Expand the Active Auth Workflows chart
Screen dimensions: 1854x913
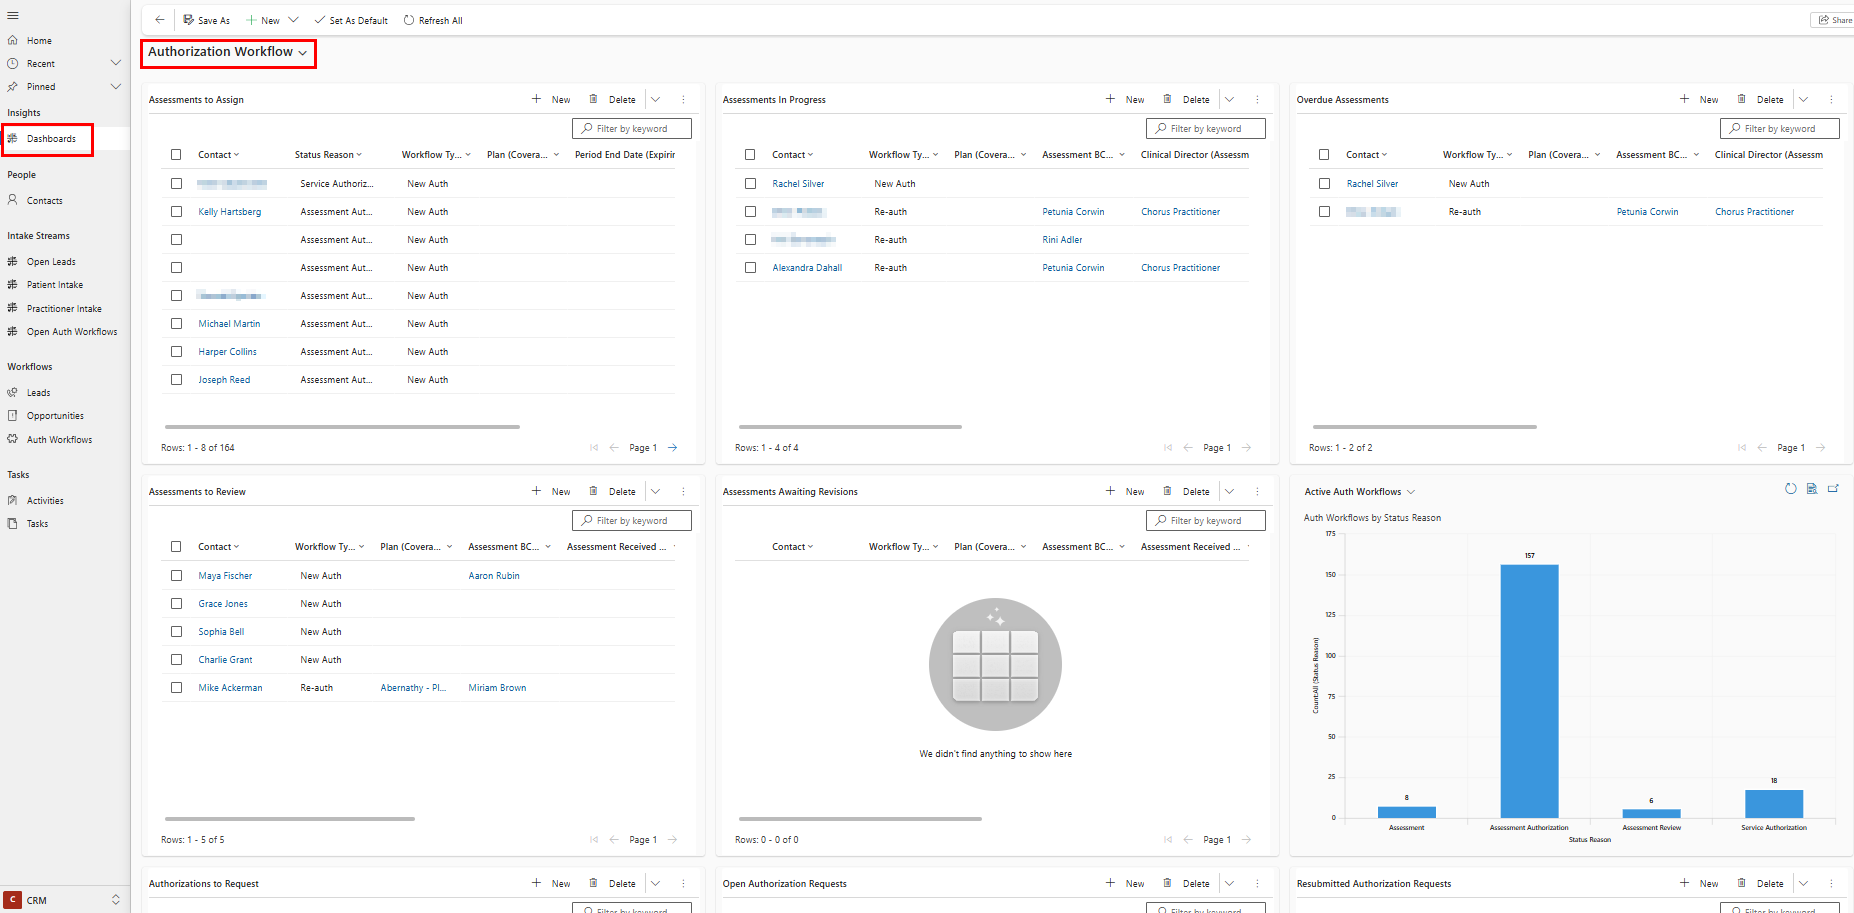(1833, 489)
